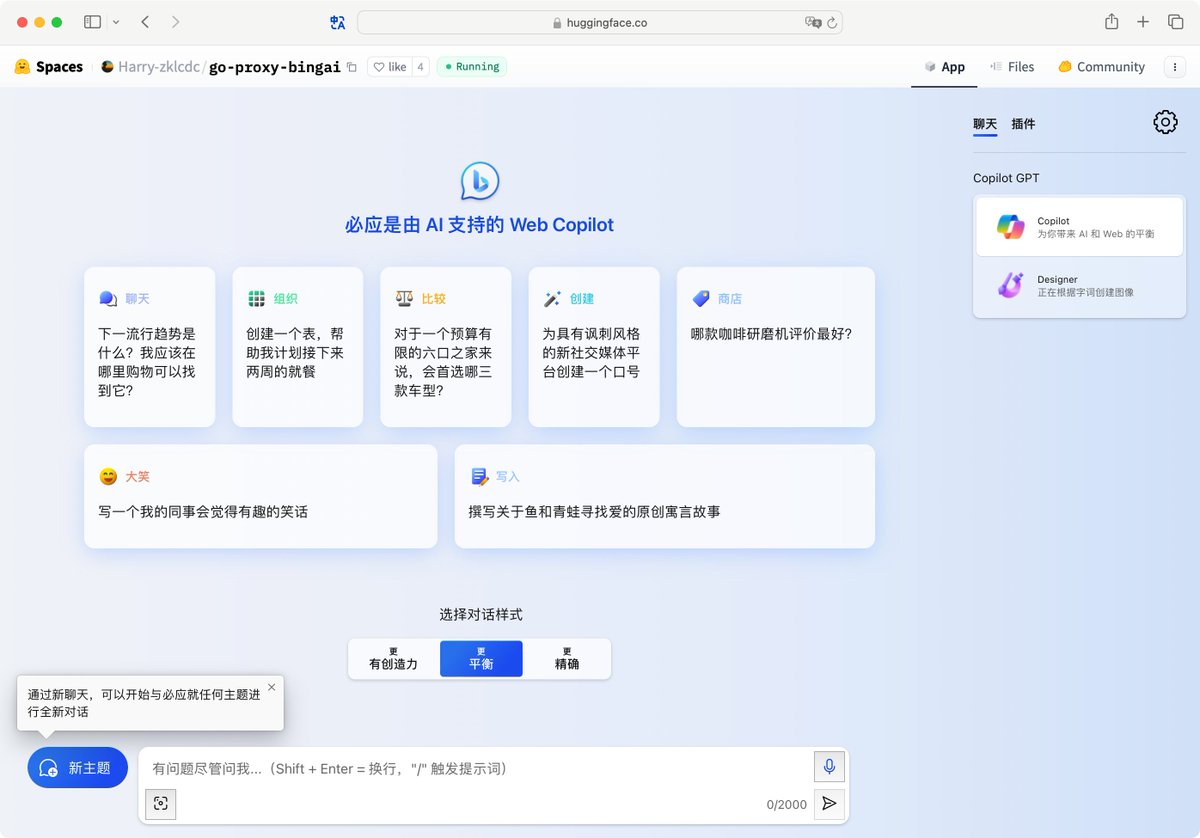Click the notepad pencil icon on 写入 card

click(480, 477)
